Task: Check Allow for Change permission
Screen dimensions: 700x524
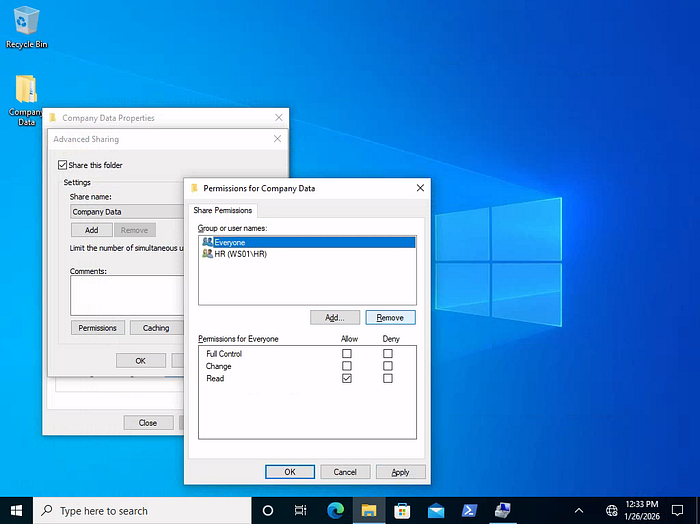Action: click(x=347, y=366)
